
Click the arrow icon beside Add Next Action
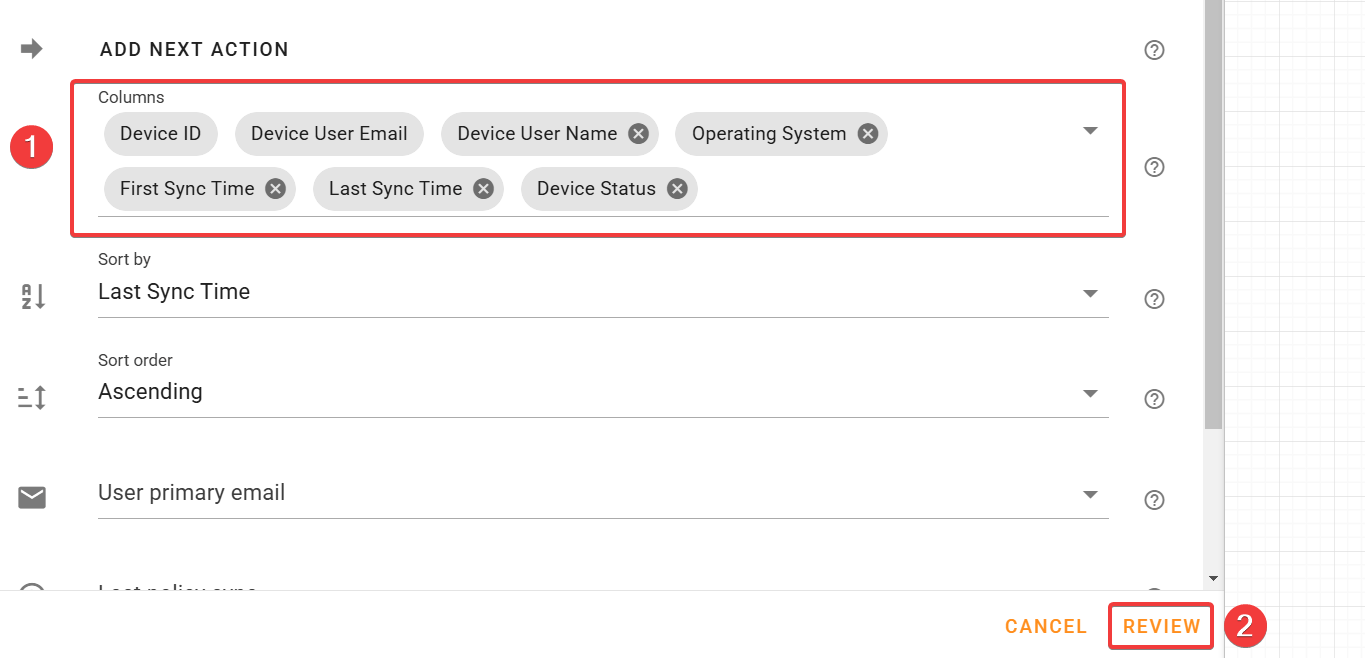coord(32,49)
